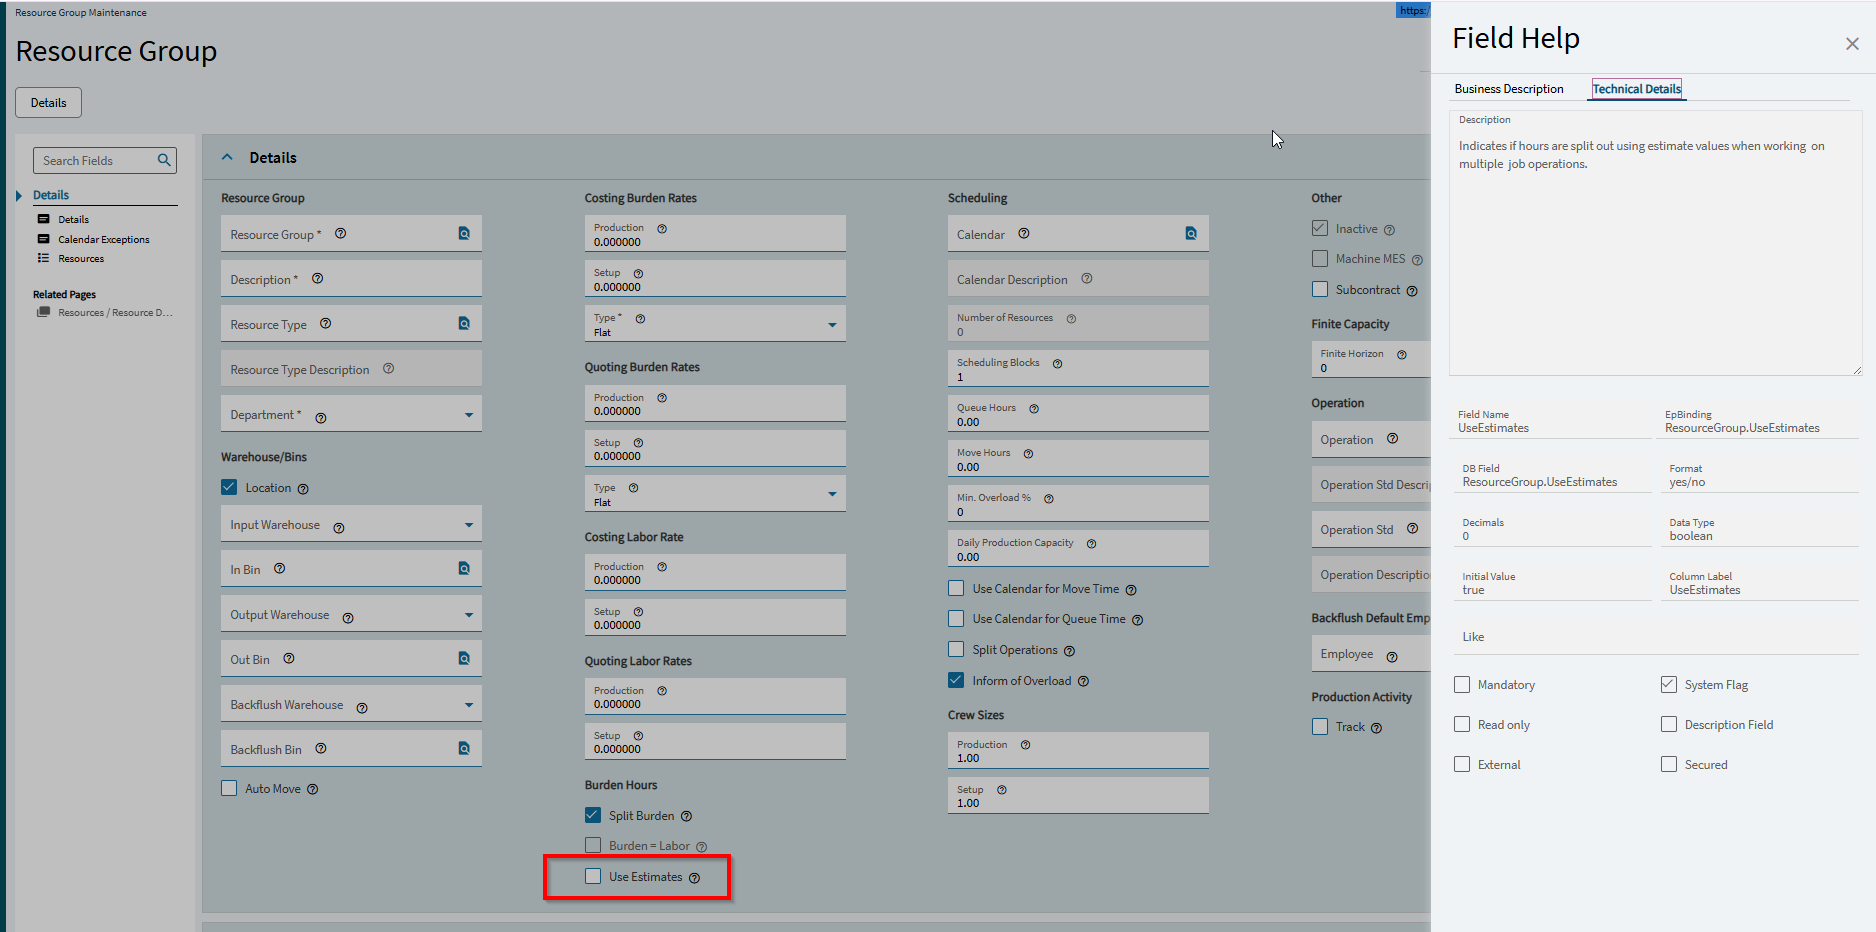Show field help for Use Estimates
This screenshot has height=932, width=1876.
pos(694,878)
